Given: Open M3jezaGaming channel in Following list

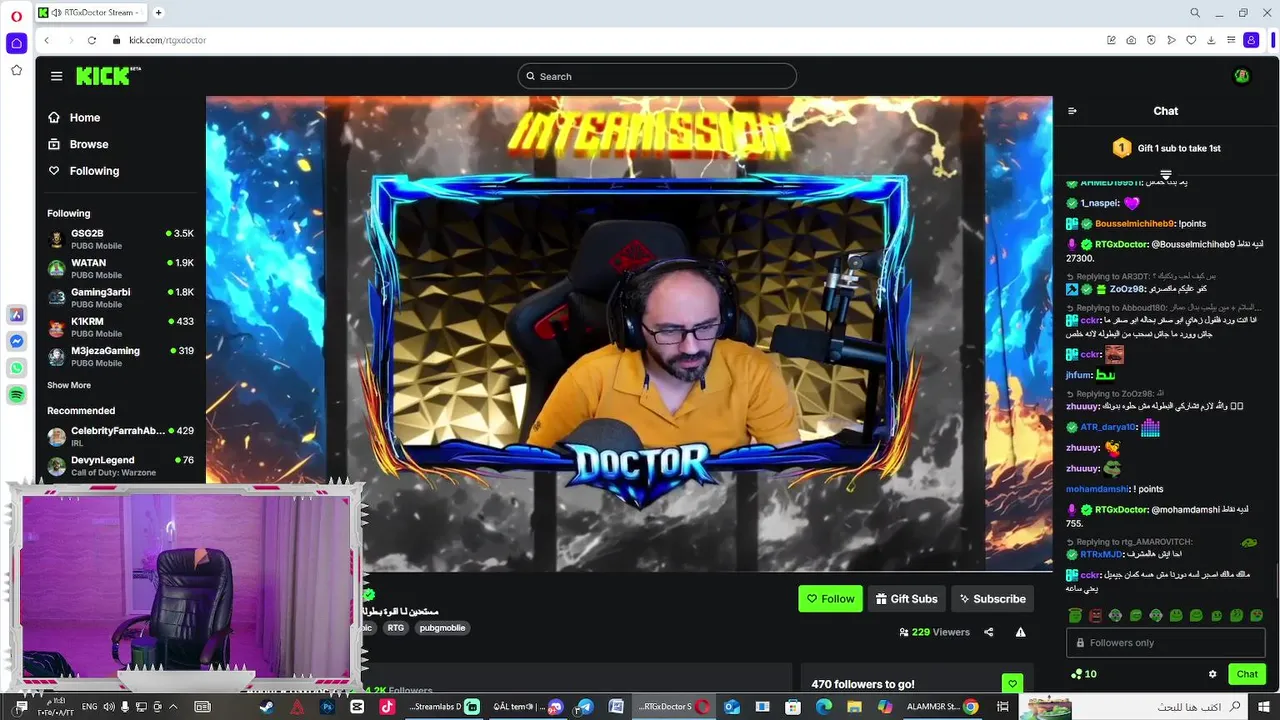Looking at the screenshot, I should click(120, 356).
